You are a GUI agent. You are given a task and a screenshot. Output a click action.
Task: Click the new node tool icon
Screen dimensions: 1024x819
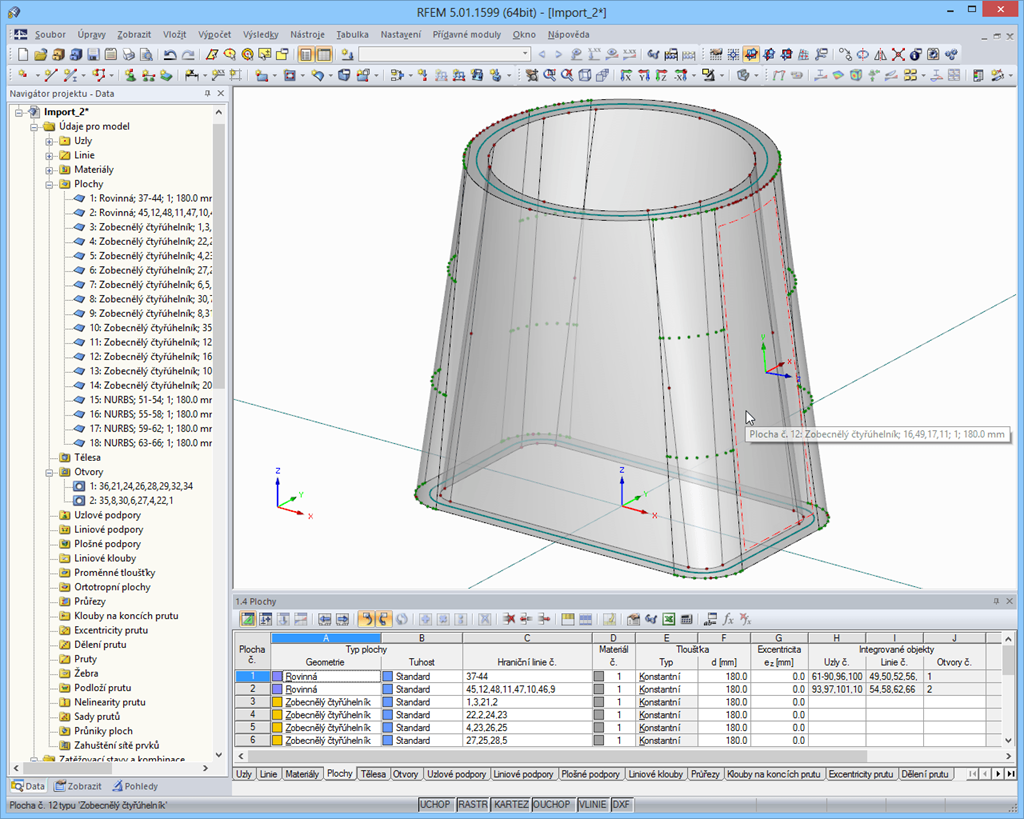[x=24, y=75]
